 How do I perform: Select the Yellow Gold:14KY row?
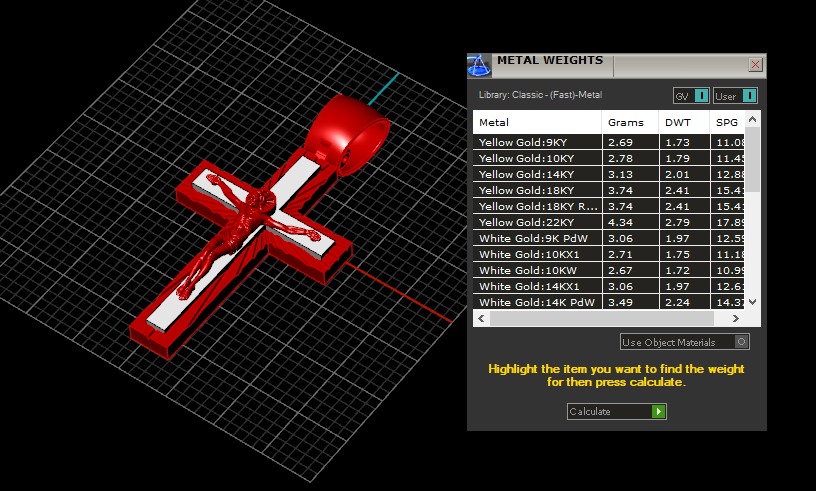pos(609,174)
